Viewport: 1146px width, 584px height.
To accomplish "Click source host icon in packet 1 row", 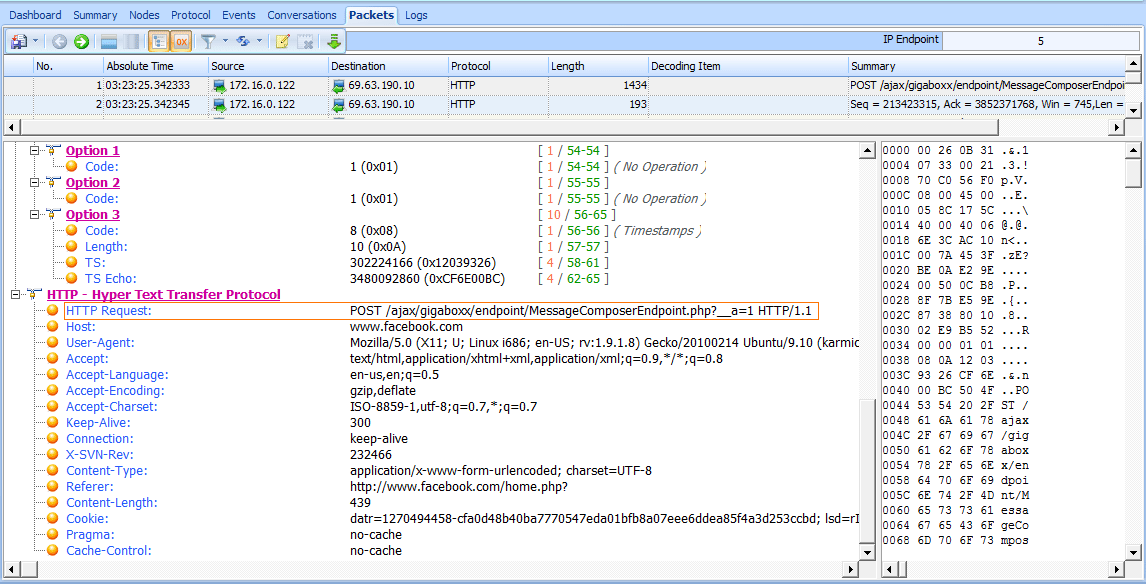I will coord(219,86).
